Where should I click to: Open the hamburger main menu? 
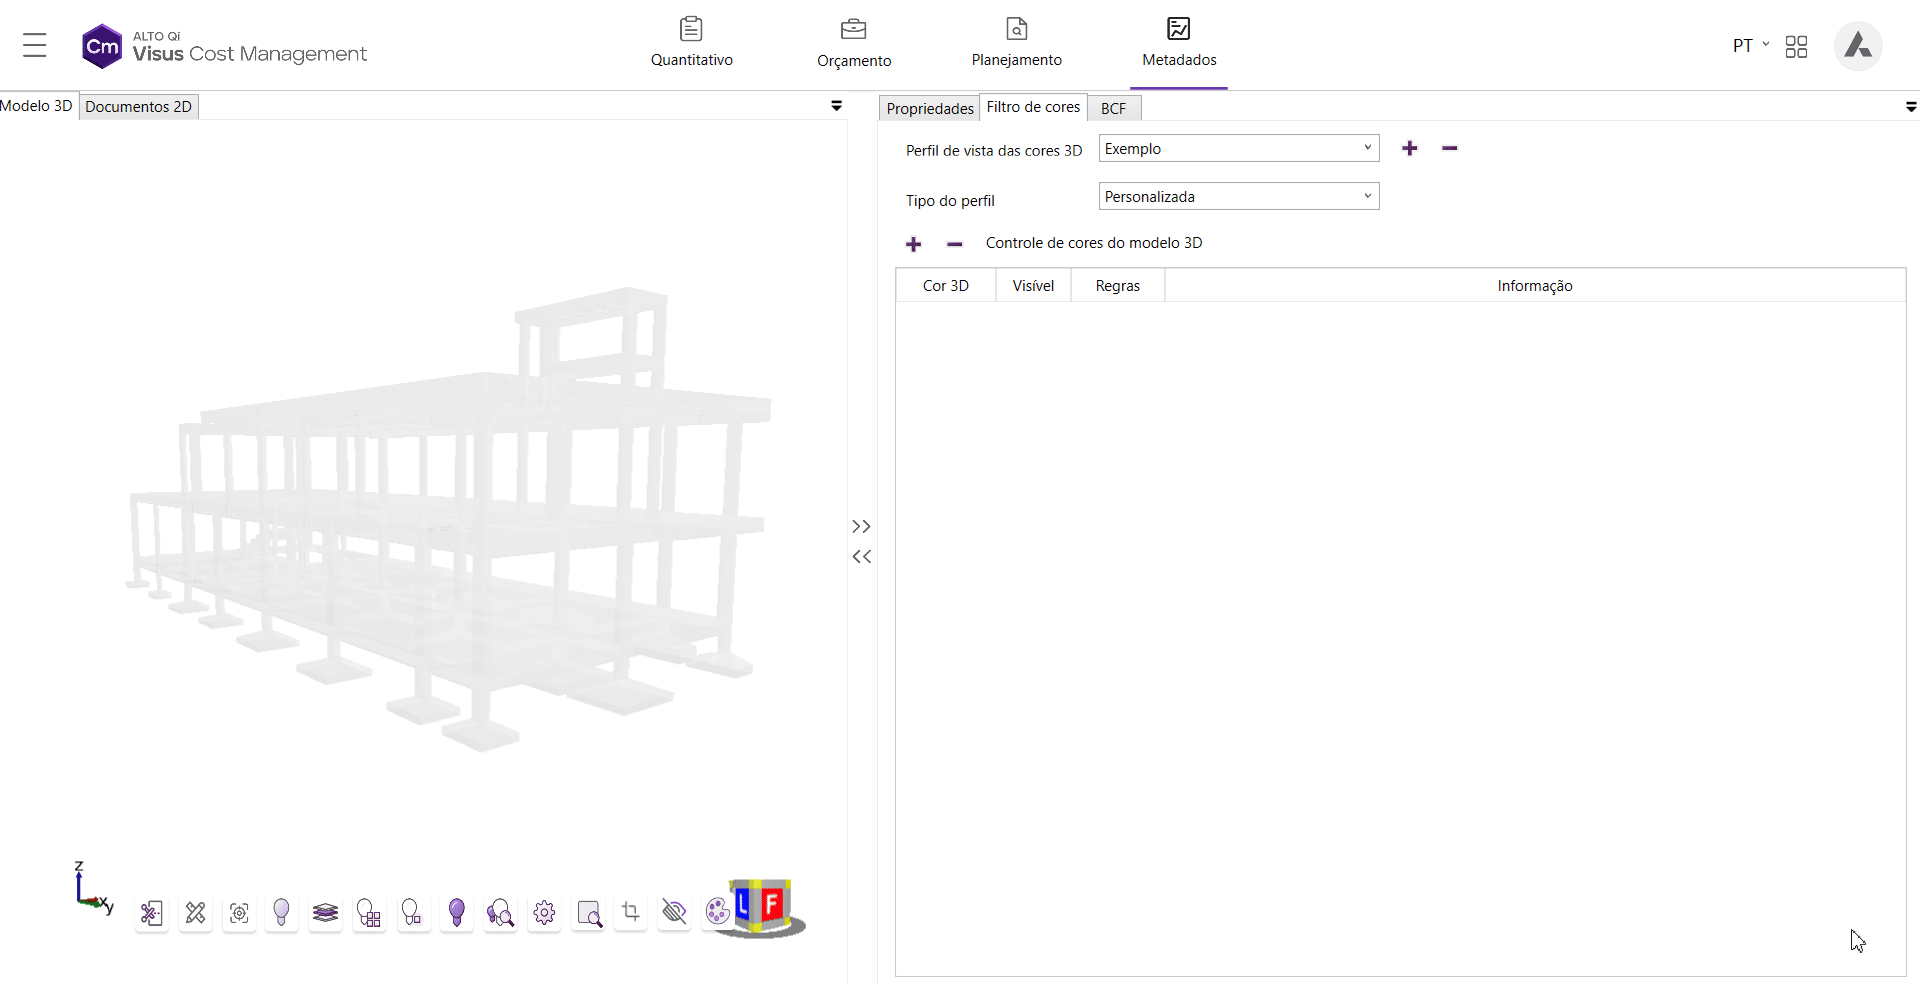pyautogui.click(x=35, y=46)
